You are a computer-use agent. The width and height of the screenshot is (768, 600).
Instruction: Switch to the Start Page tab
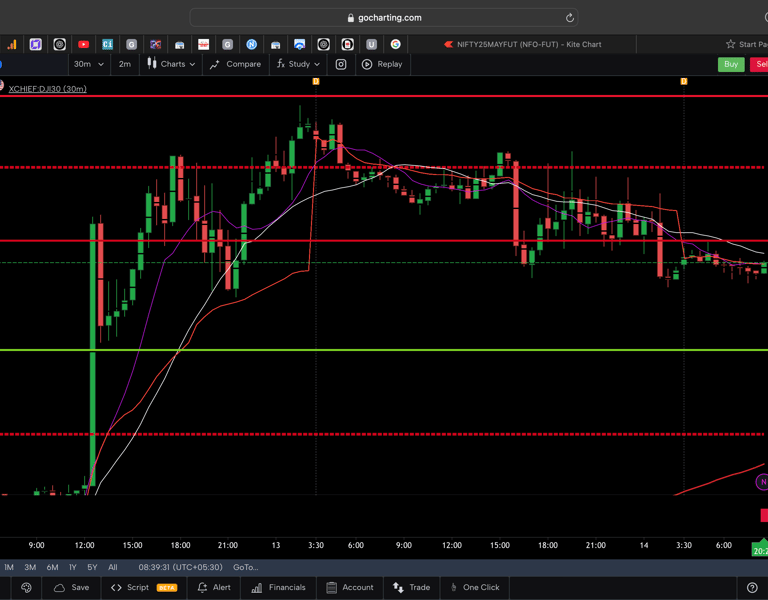point(747,44)
